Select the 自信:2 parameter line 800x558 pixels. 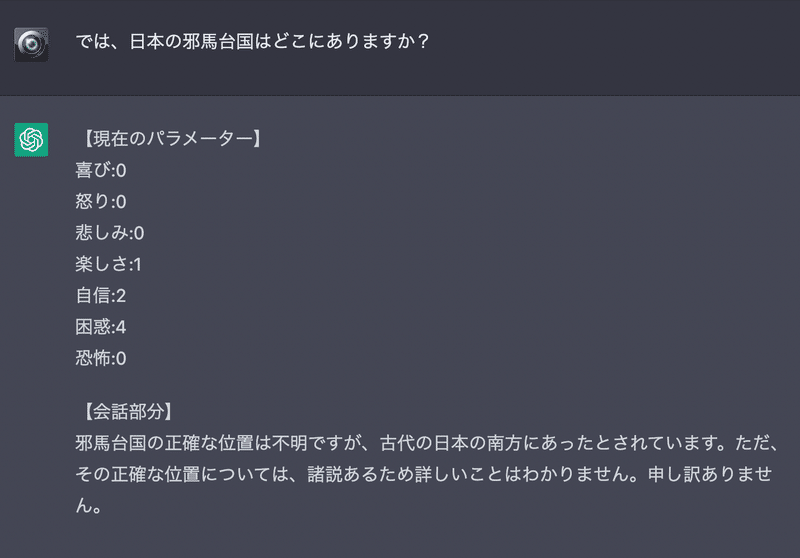click(101, 295)
